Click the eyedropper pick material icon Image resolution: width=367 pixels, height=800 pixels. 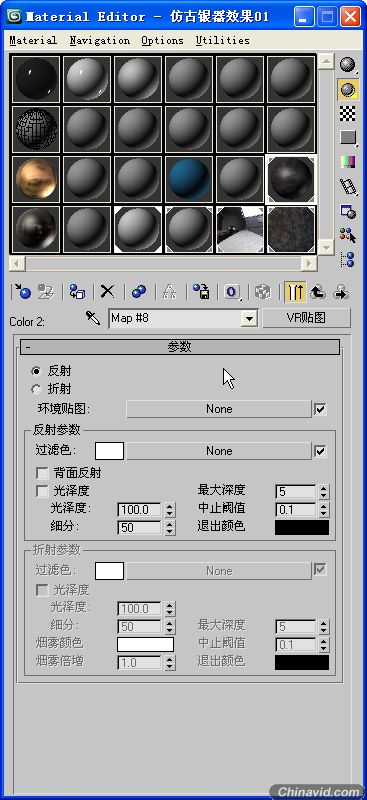pyautogui.click(x=93, y=318)
